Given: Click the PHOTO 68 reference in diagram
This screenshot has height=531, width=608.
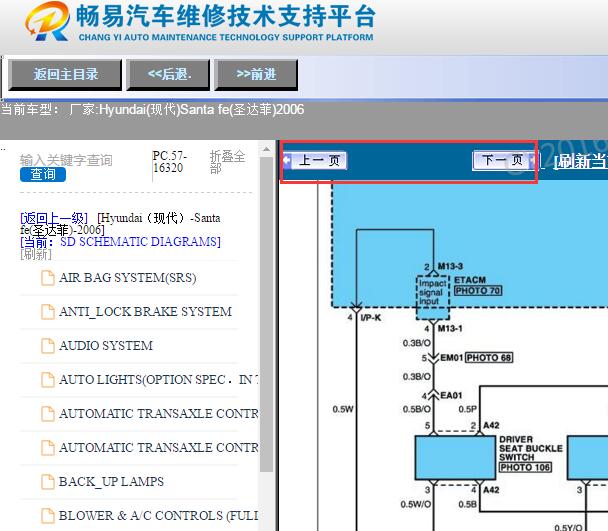Looking at the screenshot, I should click(489, 357).
